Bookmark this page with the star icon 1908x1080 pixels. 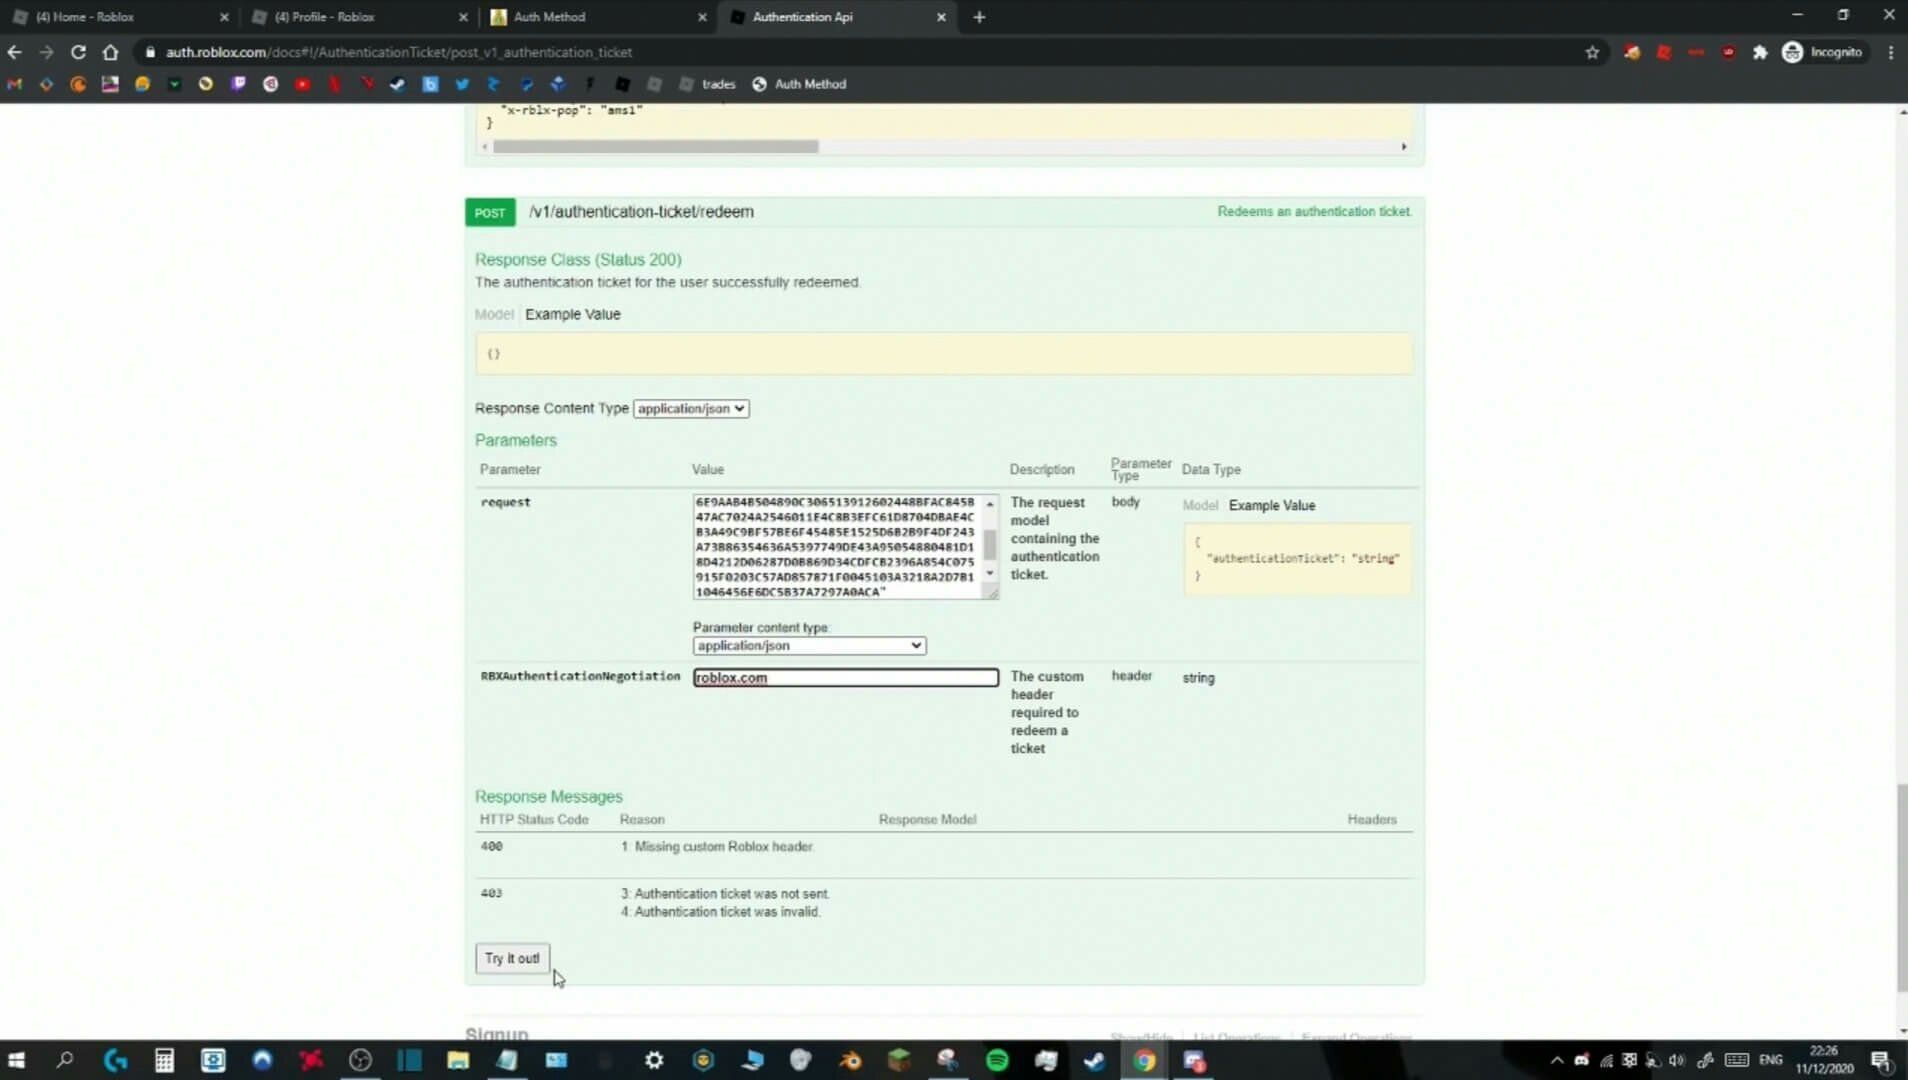click(1592, 52)
